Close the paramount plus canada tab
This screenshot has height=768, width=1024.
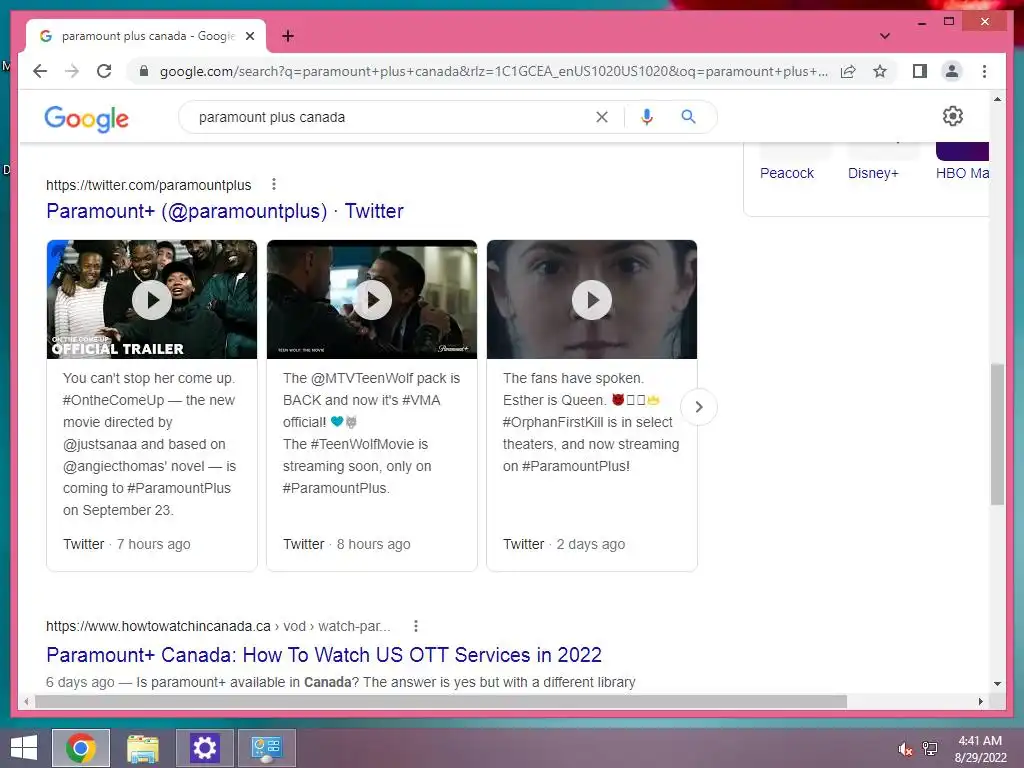click(249, 36)
